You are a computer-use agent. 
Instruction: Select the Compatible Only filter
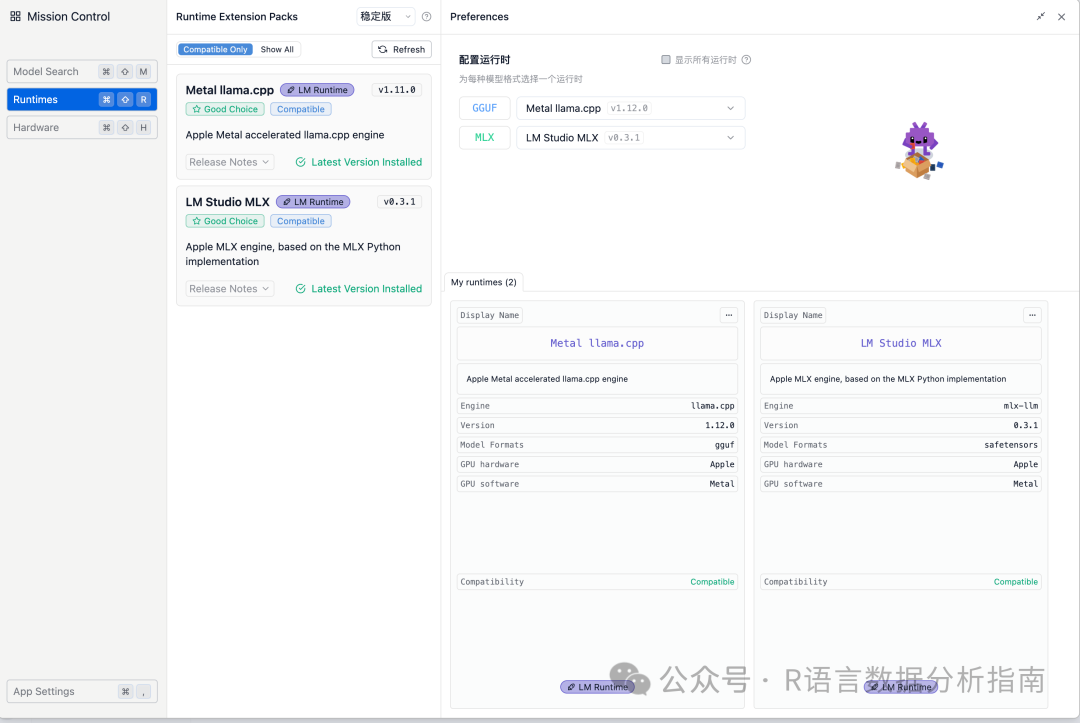[216, 50]
